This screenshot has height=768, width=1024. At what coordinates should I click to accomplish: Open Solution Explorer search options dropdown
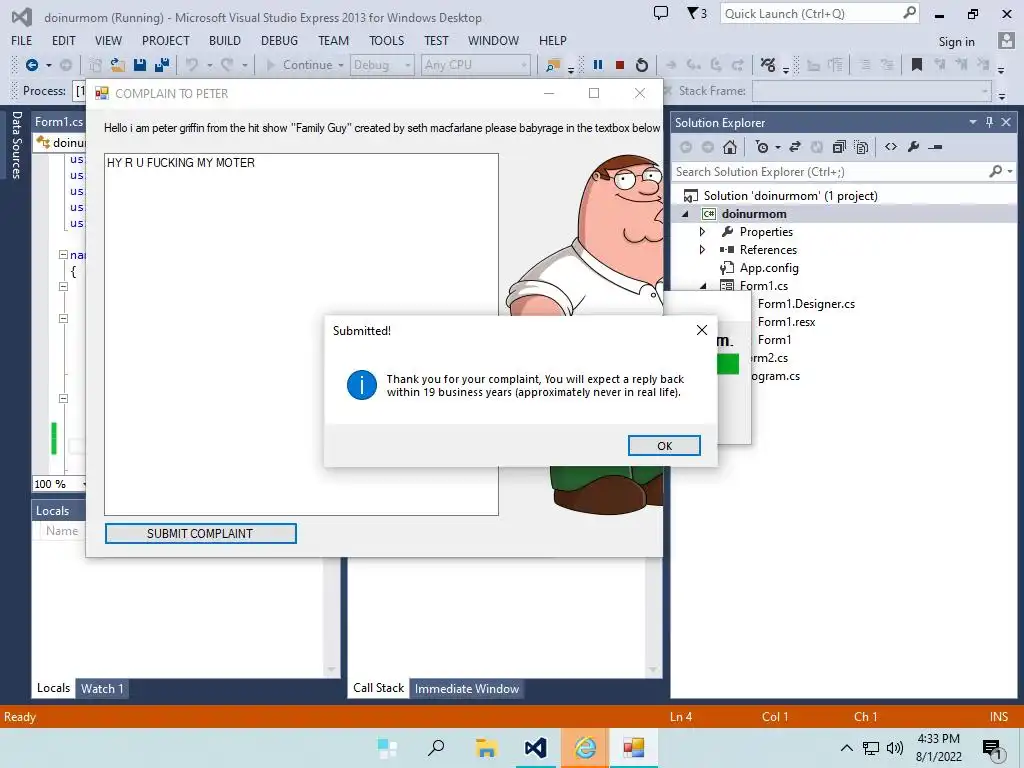point(1010,171)
